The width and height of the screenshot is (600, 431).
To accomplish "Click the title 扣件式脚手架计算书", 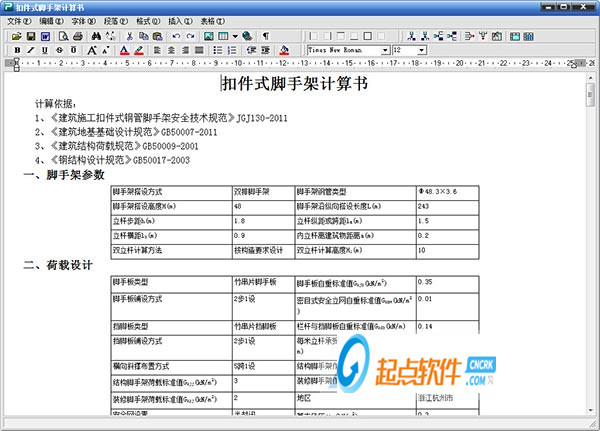I will point(295,83).
